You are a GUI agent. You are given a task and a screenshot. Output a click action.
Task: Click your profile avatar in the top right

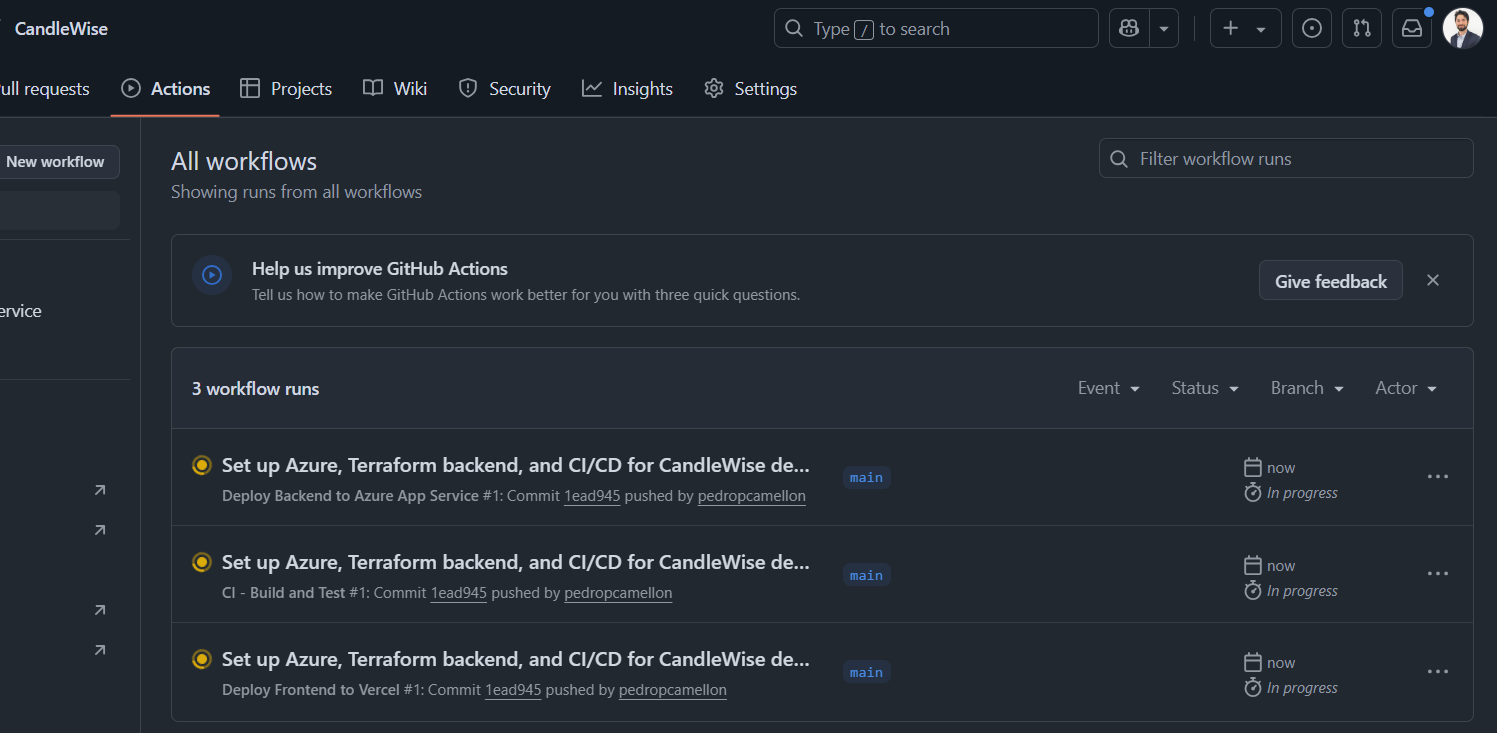click(x=1462, y=28)
